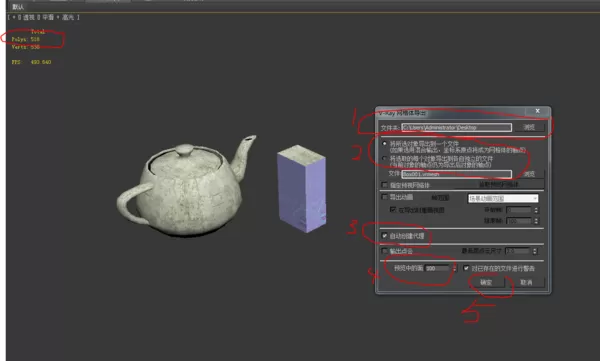Click the preview faces spinner arrows

pyautogui.click(x=454, y=268)
